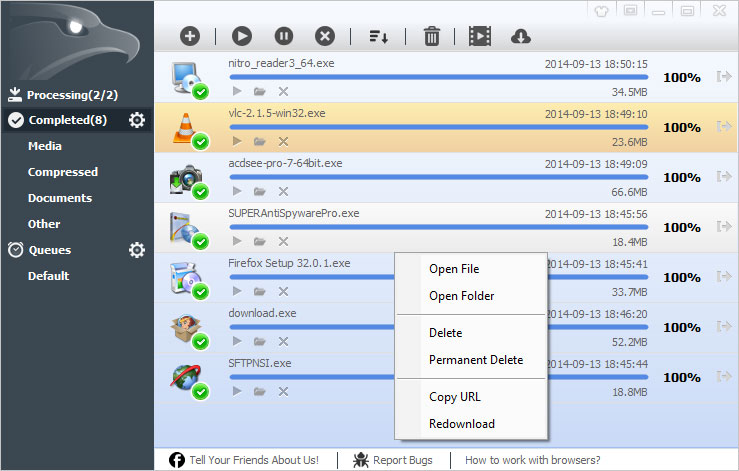The image size is (739, 471).
Task: Filter by Other category
Action: [x=44, y=224]
